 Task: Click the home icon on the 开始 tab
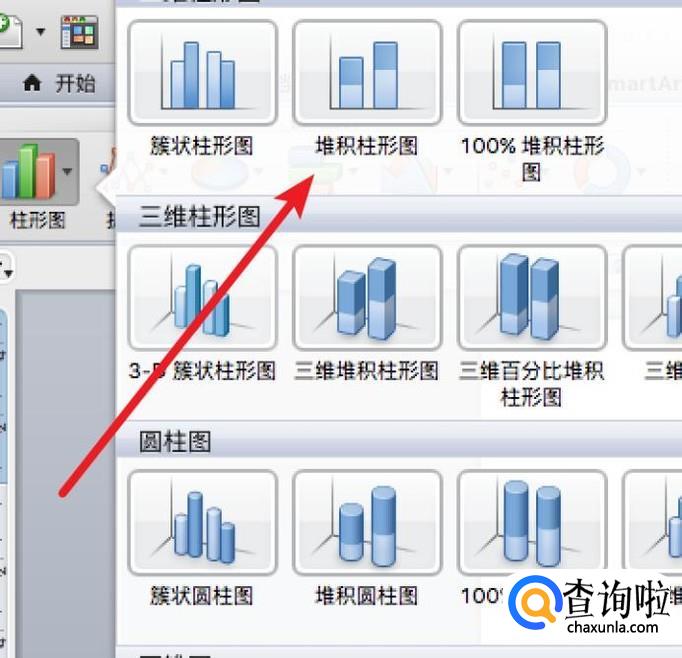pyautogui.click(x=32, y=83)
